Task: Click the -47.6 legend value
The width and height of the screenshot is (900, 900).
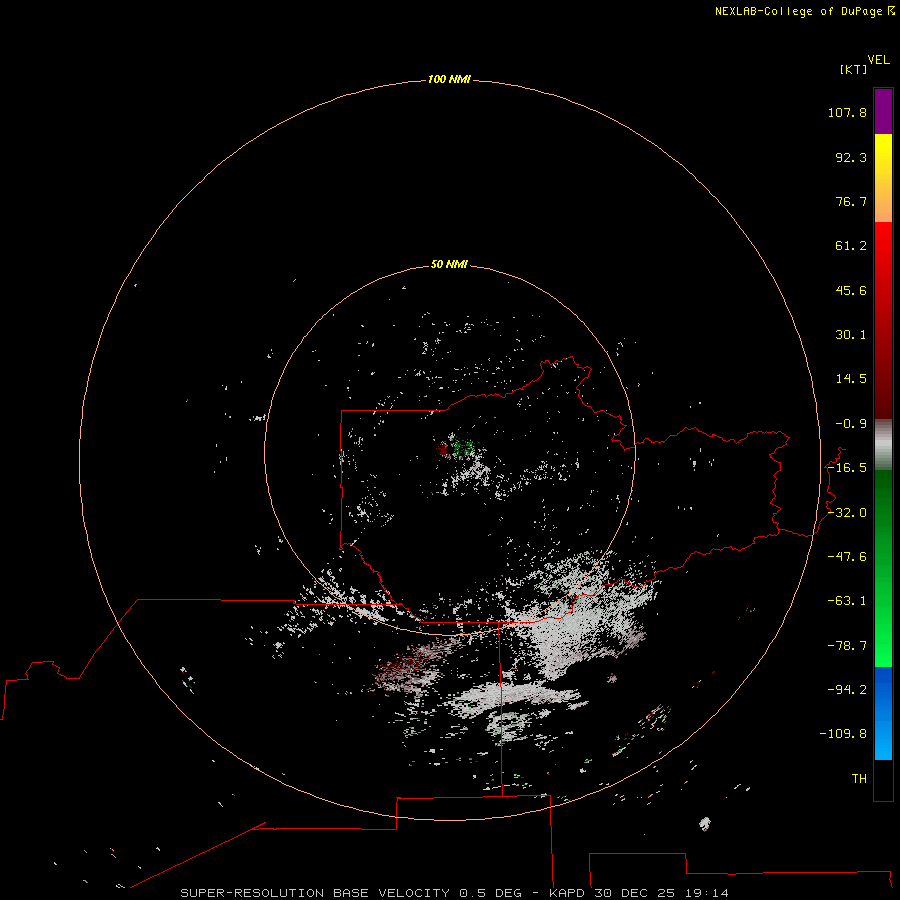Action: tap(847, 557)
